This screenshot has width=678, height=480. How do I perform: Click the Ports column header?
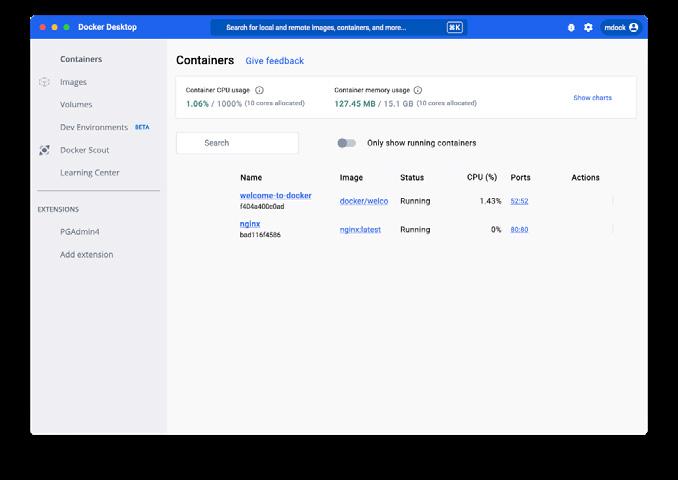[x=520, y=178]
